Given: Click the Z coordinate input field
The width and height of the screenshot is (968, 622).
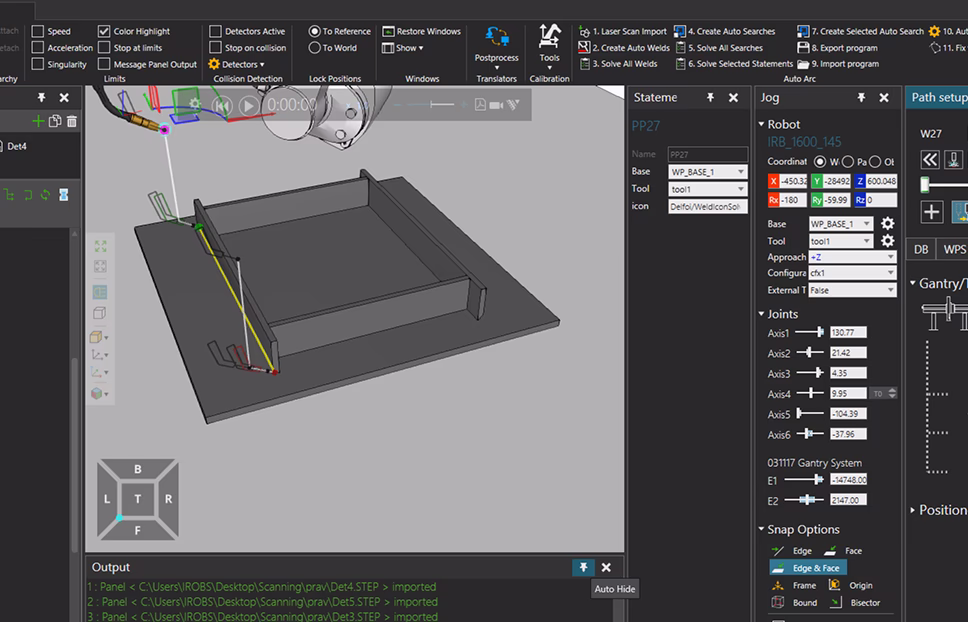Looking at the screenshot, I should coord(882,181).
